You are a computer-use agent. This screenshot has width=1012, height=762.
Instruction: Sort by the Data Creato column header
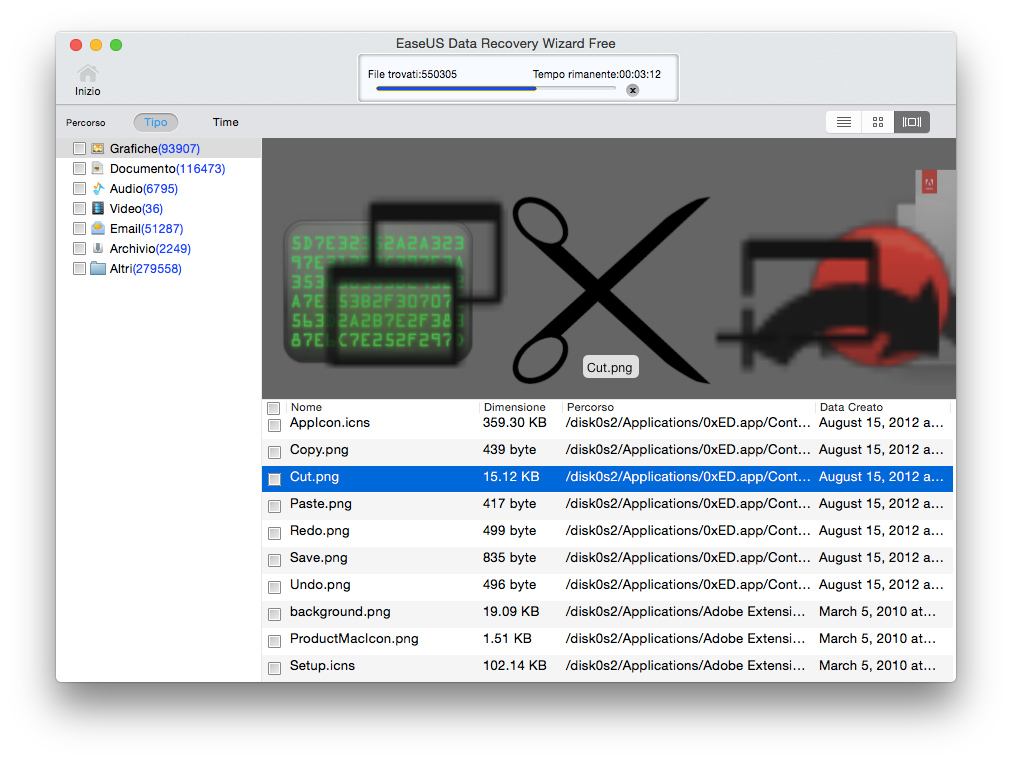pyautogui.click(x=851, y=407)
